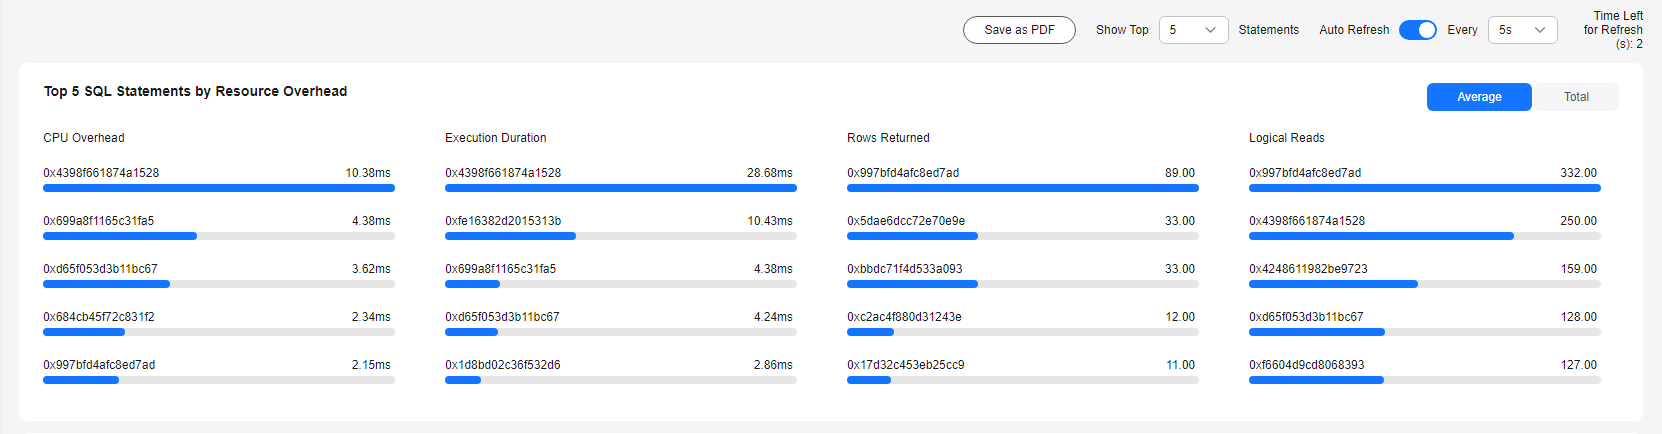The image size is (1662, 434).
Task: Open 0x1d8bd02c36f532d6 statement in Execution Duration
Action: pyautogui.click(x=502, y=365)
